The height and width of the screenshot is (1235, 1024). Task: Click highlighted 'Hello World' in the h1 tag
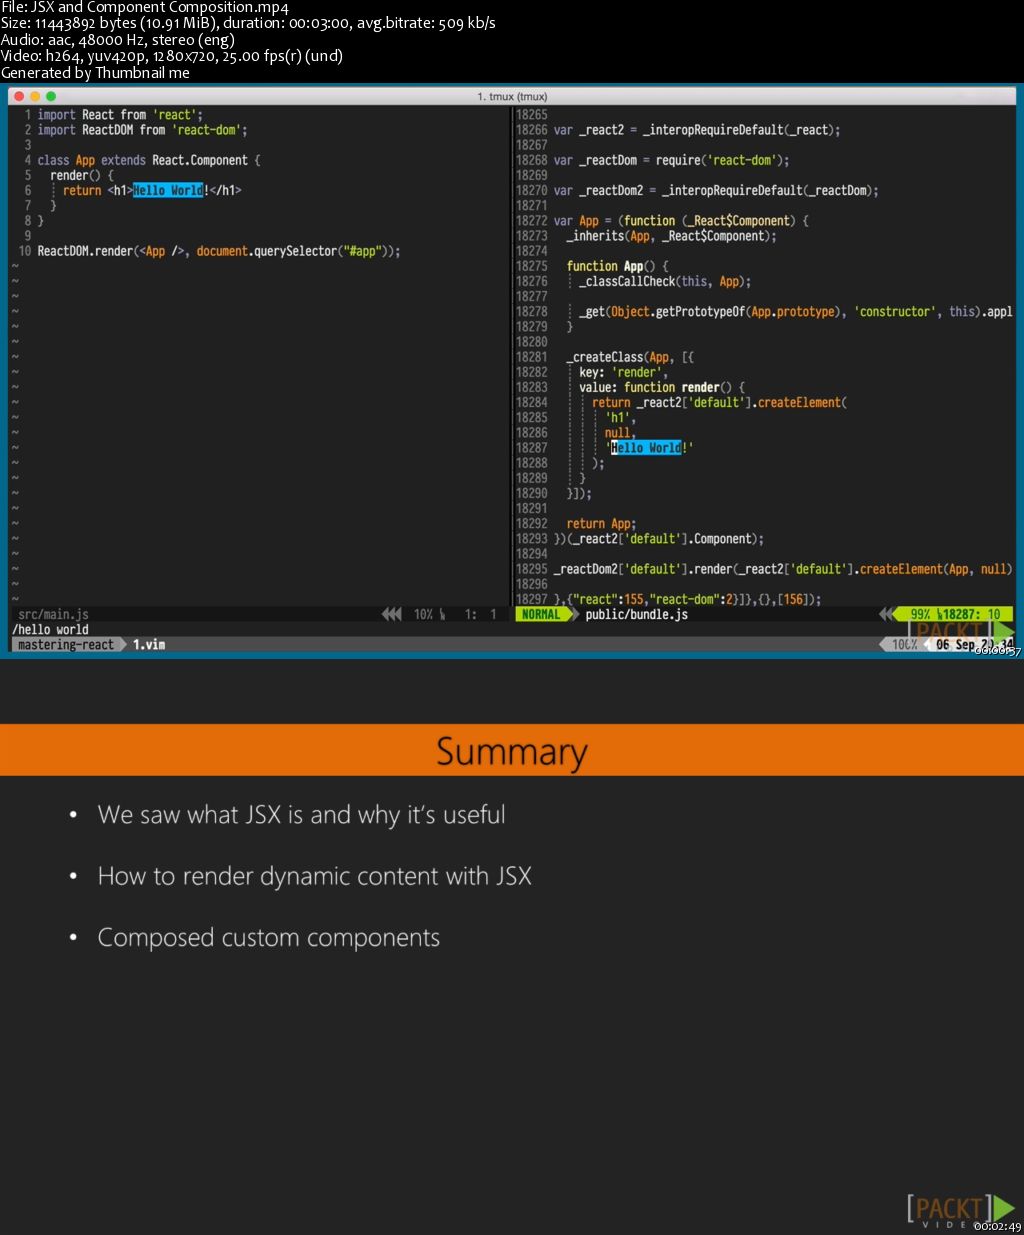tap(168, 190)
